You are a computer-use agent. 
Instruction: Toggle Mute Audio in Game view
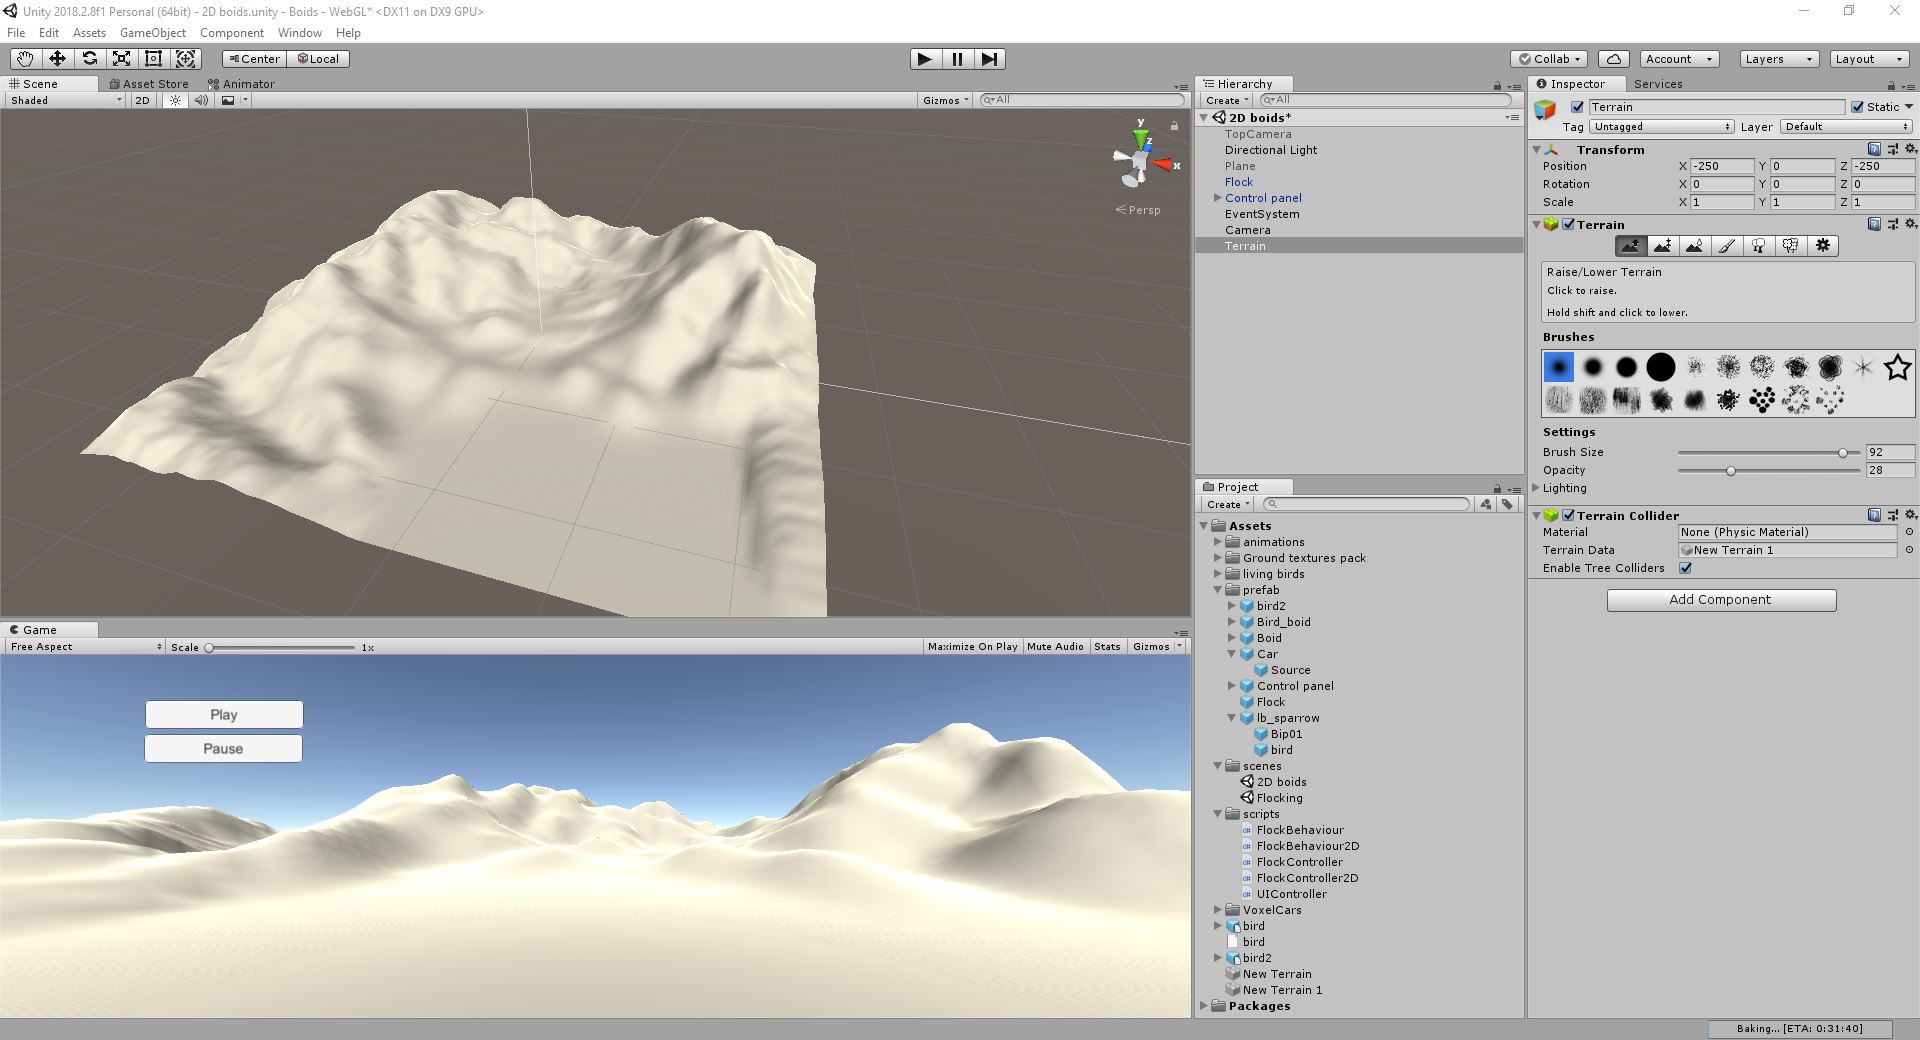1055,647
